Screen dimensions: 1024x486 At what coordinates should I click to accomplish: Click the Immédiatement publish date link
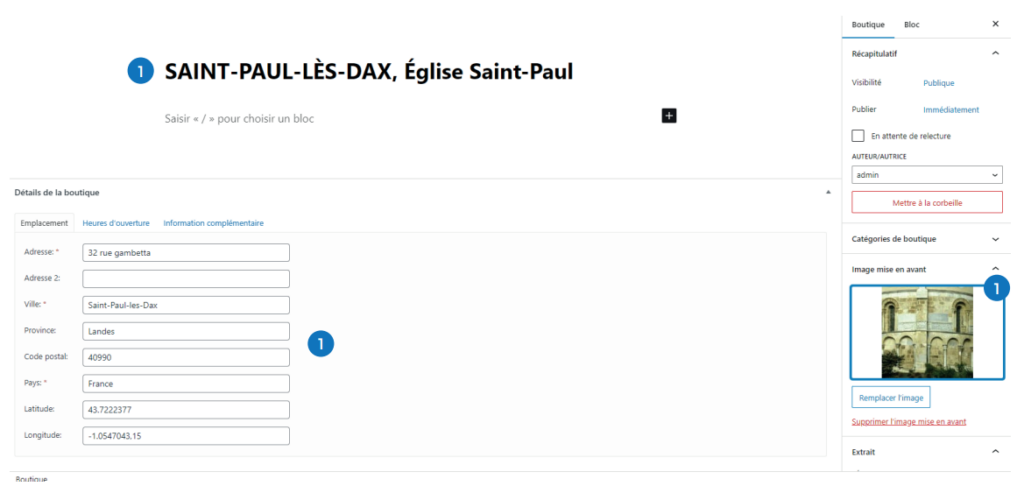tap(950, 110)
